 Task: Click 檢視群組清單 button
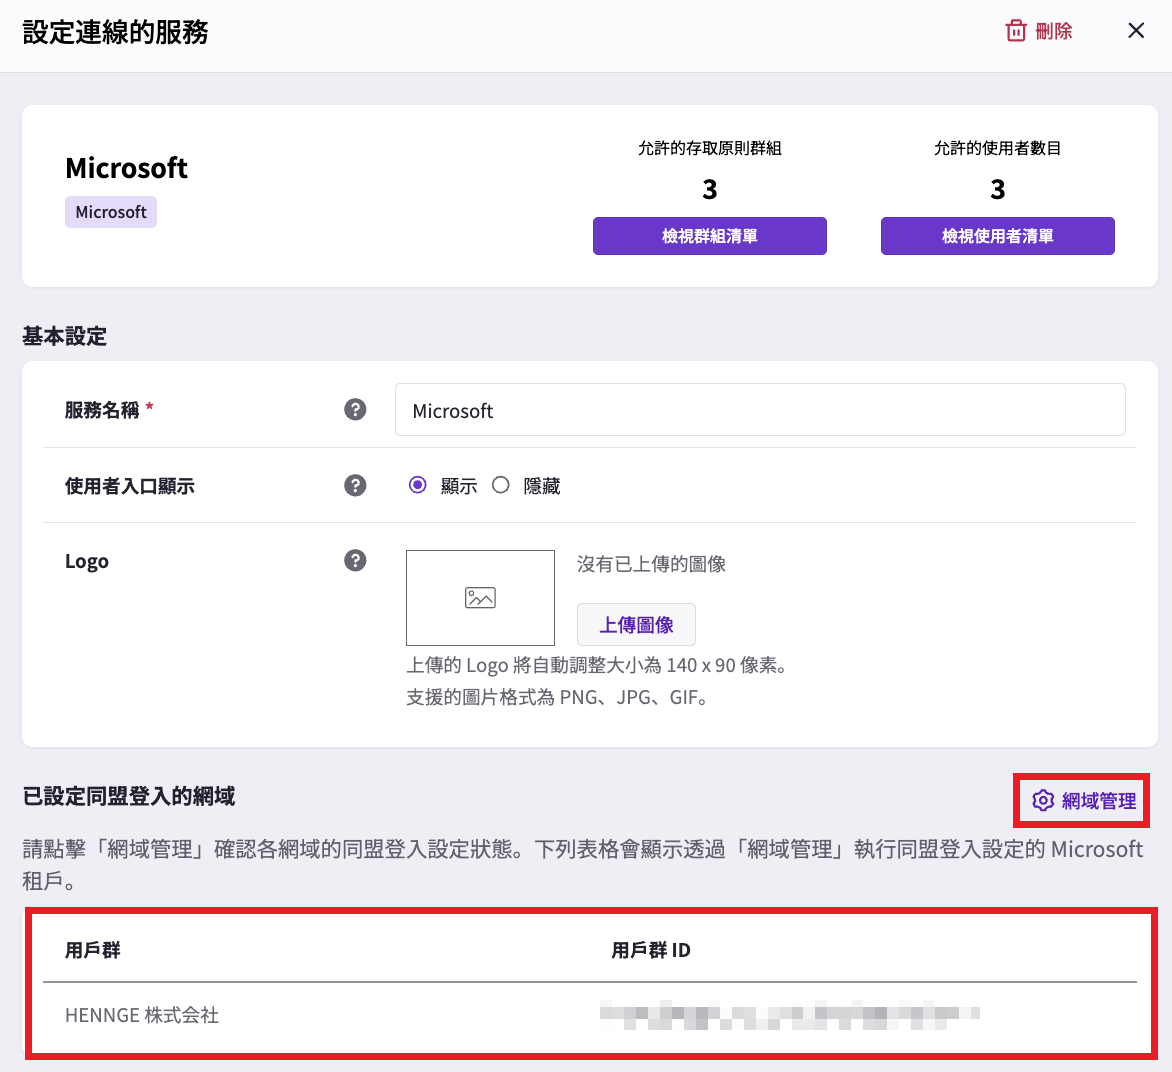pos(709,236)
